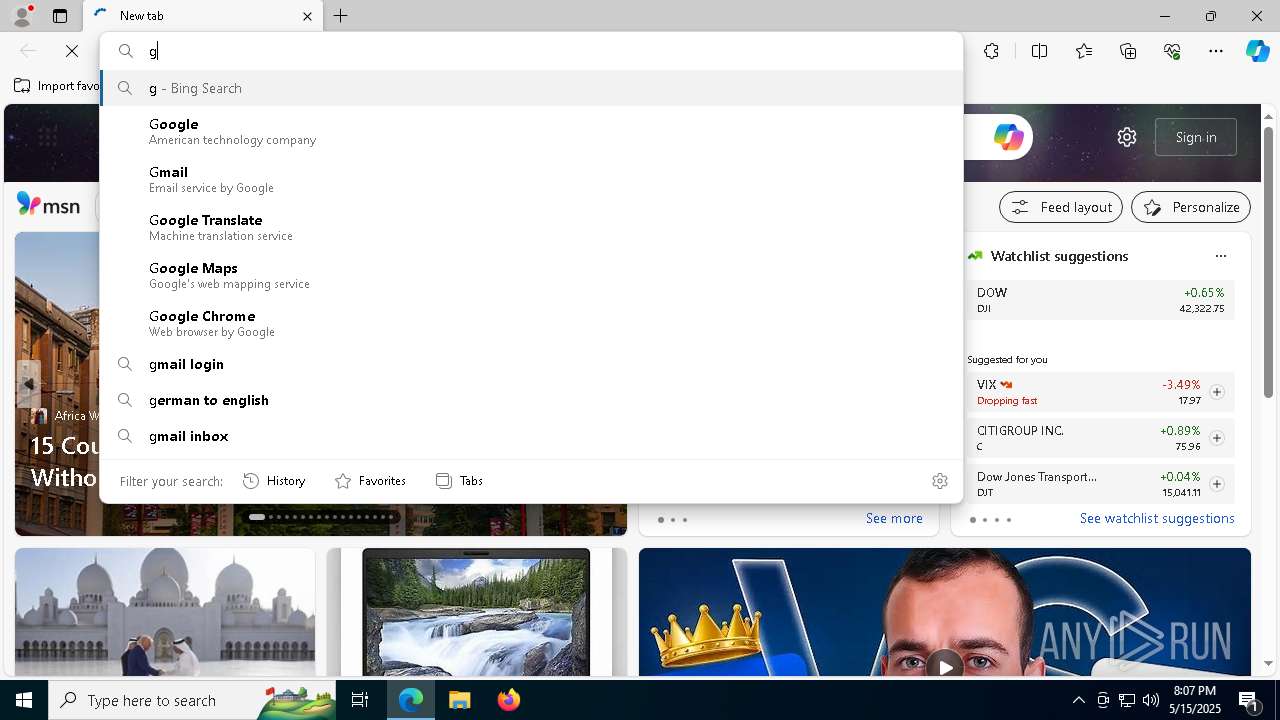1280x720 pixels.
Task: Launch Copilot from the toolbar
Action: pos(1257,51)
